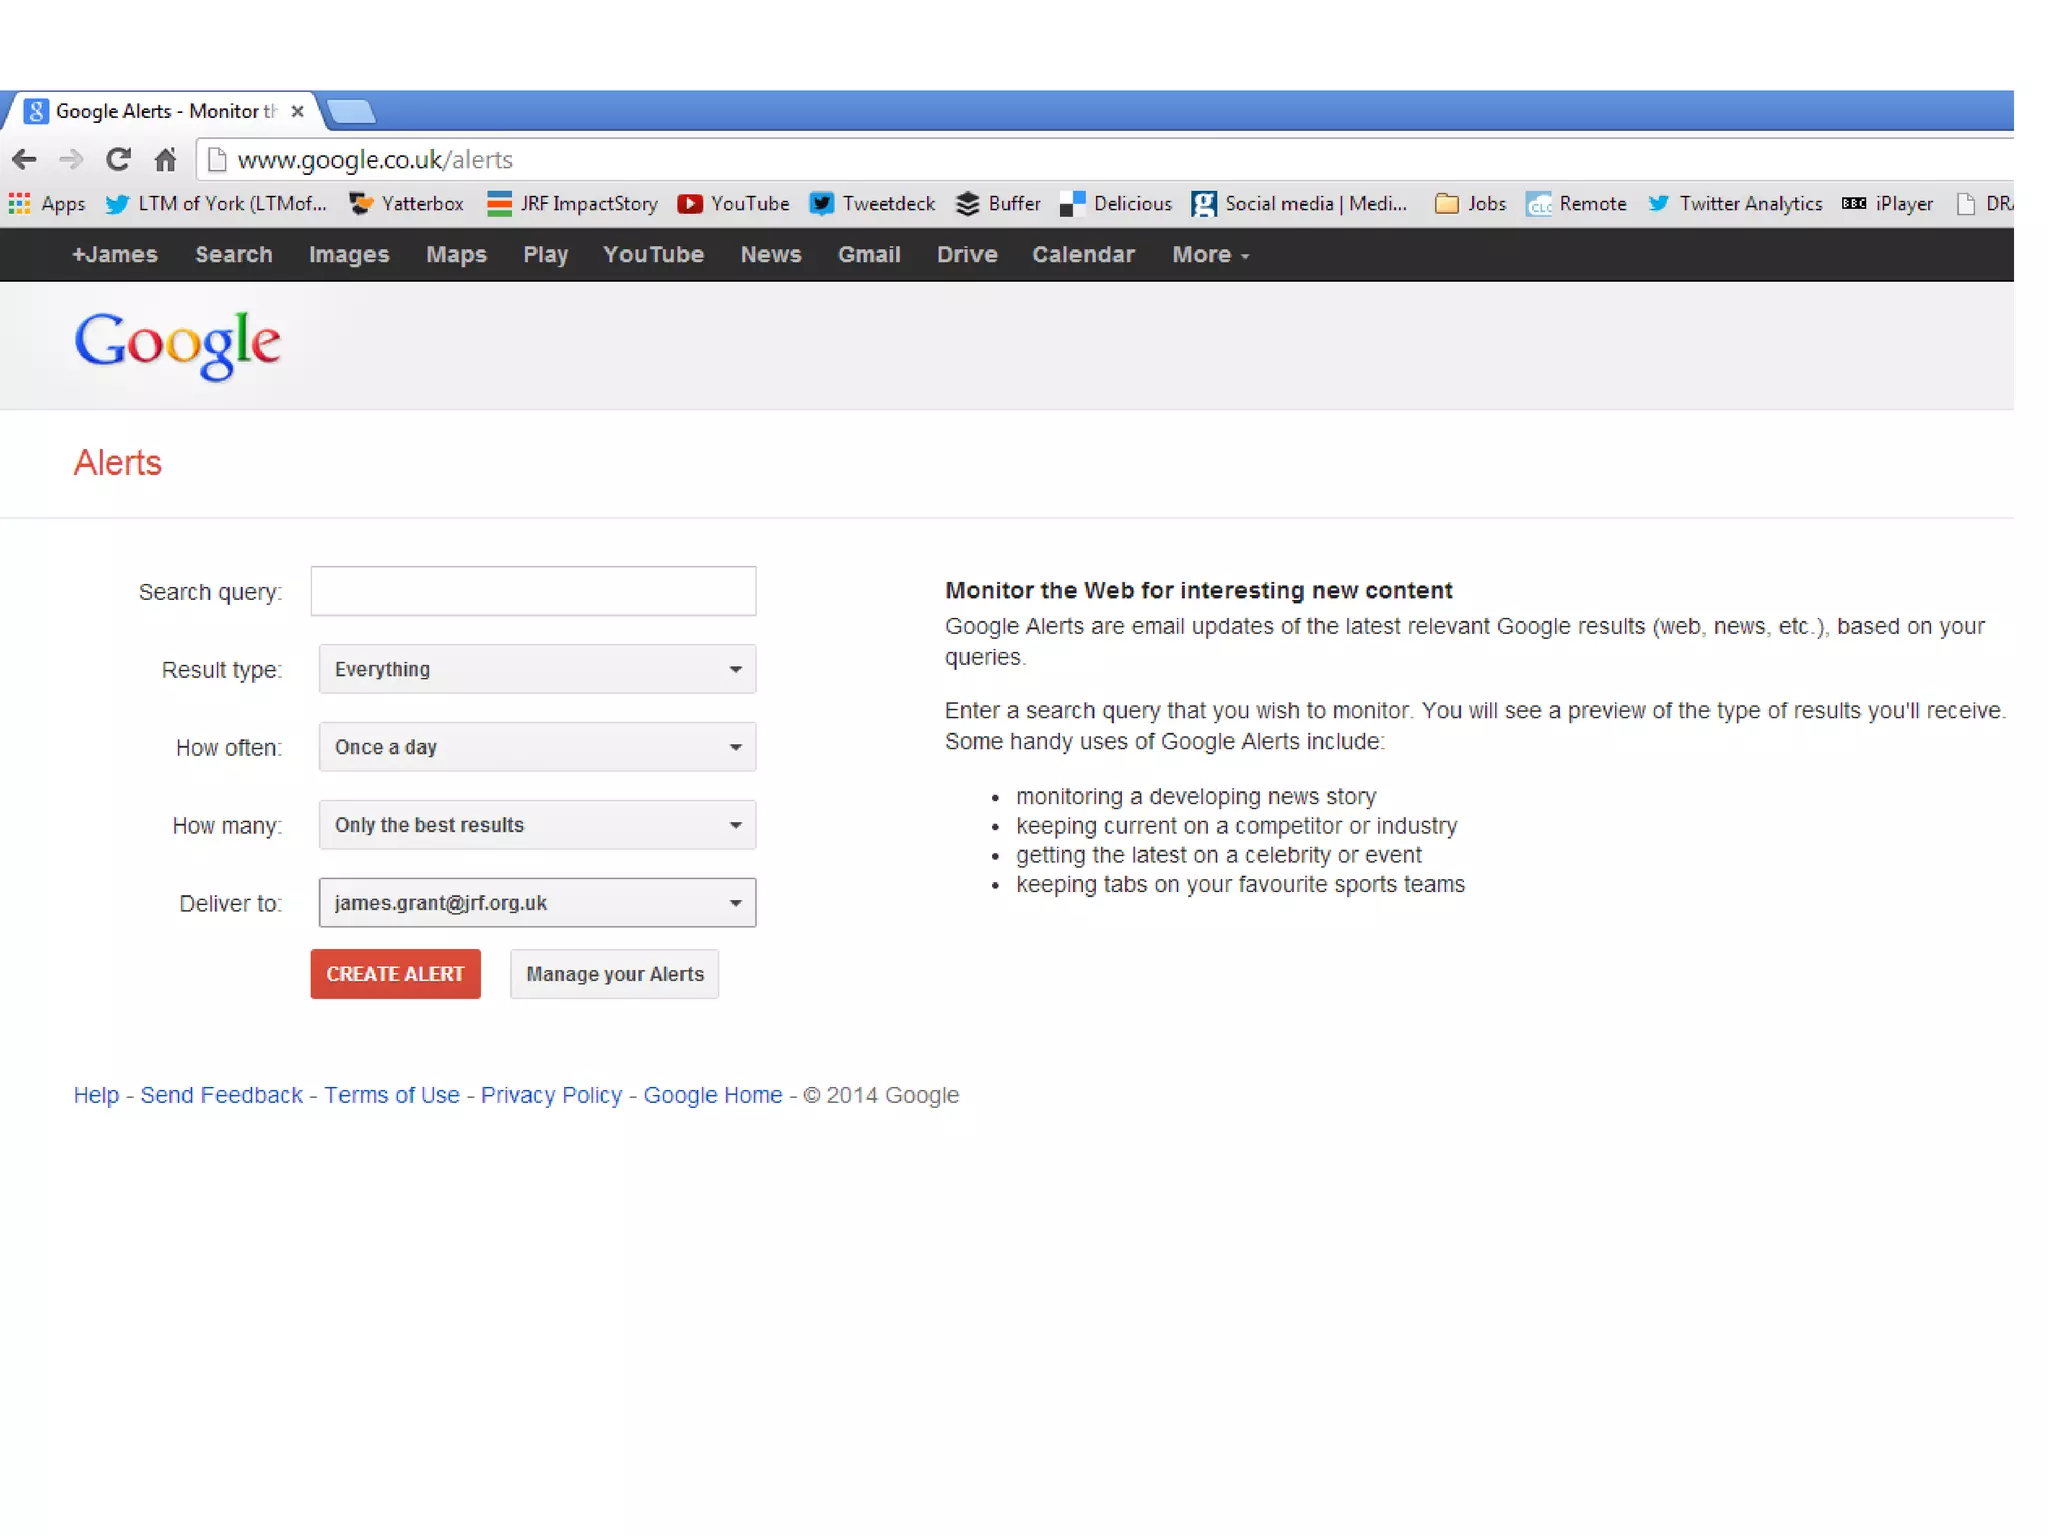Expand the Result type dropdown
This screenshot has width=2048, height=1536.
point(537,669)
